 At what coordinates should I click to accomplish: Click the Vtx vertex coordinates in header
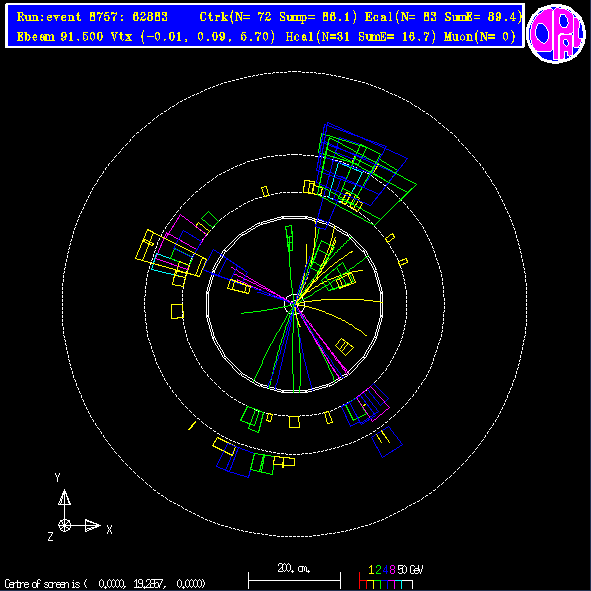click(193, 37)
